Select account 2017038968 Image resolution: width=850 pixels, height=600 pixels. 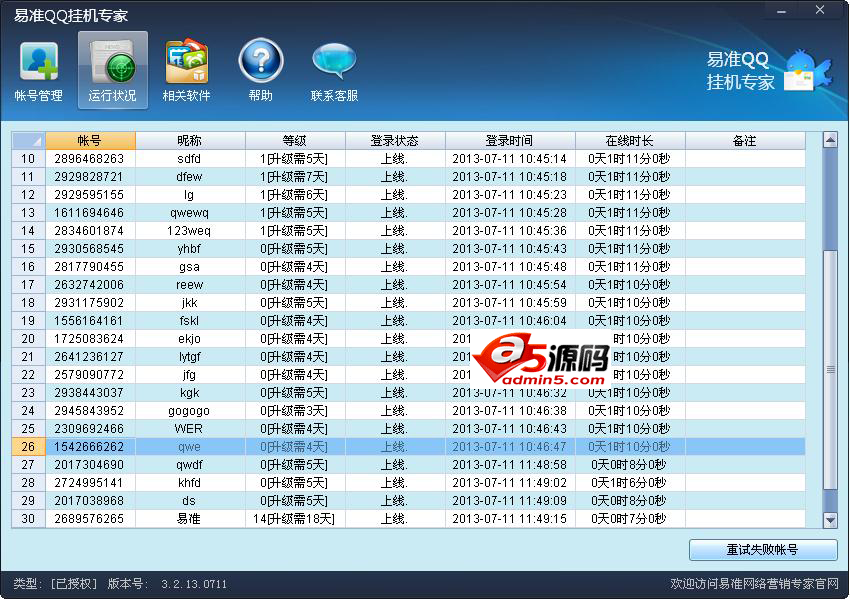tap(89, 501)
